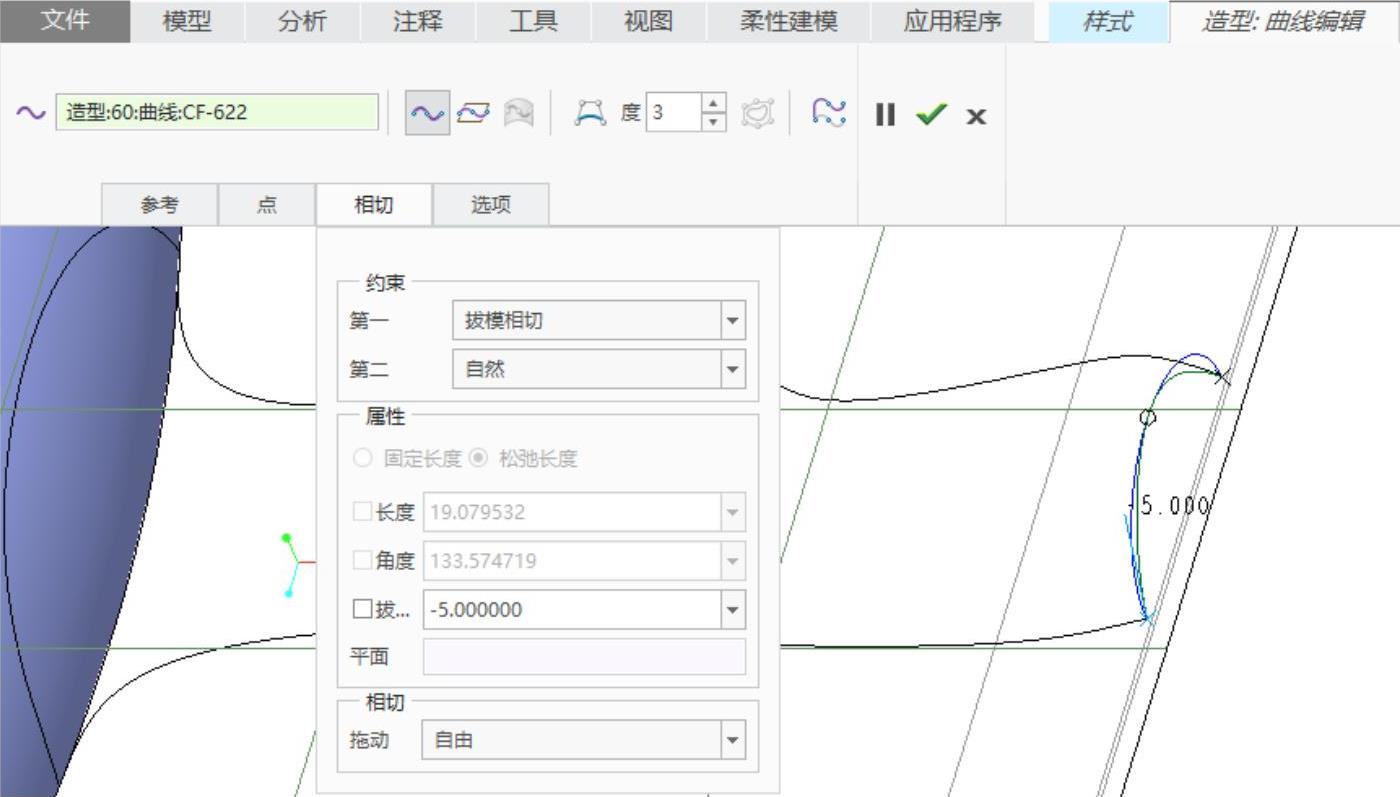Screen dimensions: 1400x797
Task: Cancel the curve edit with X
Action: pos(976,116)
